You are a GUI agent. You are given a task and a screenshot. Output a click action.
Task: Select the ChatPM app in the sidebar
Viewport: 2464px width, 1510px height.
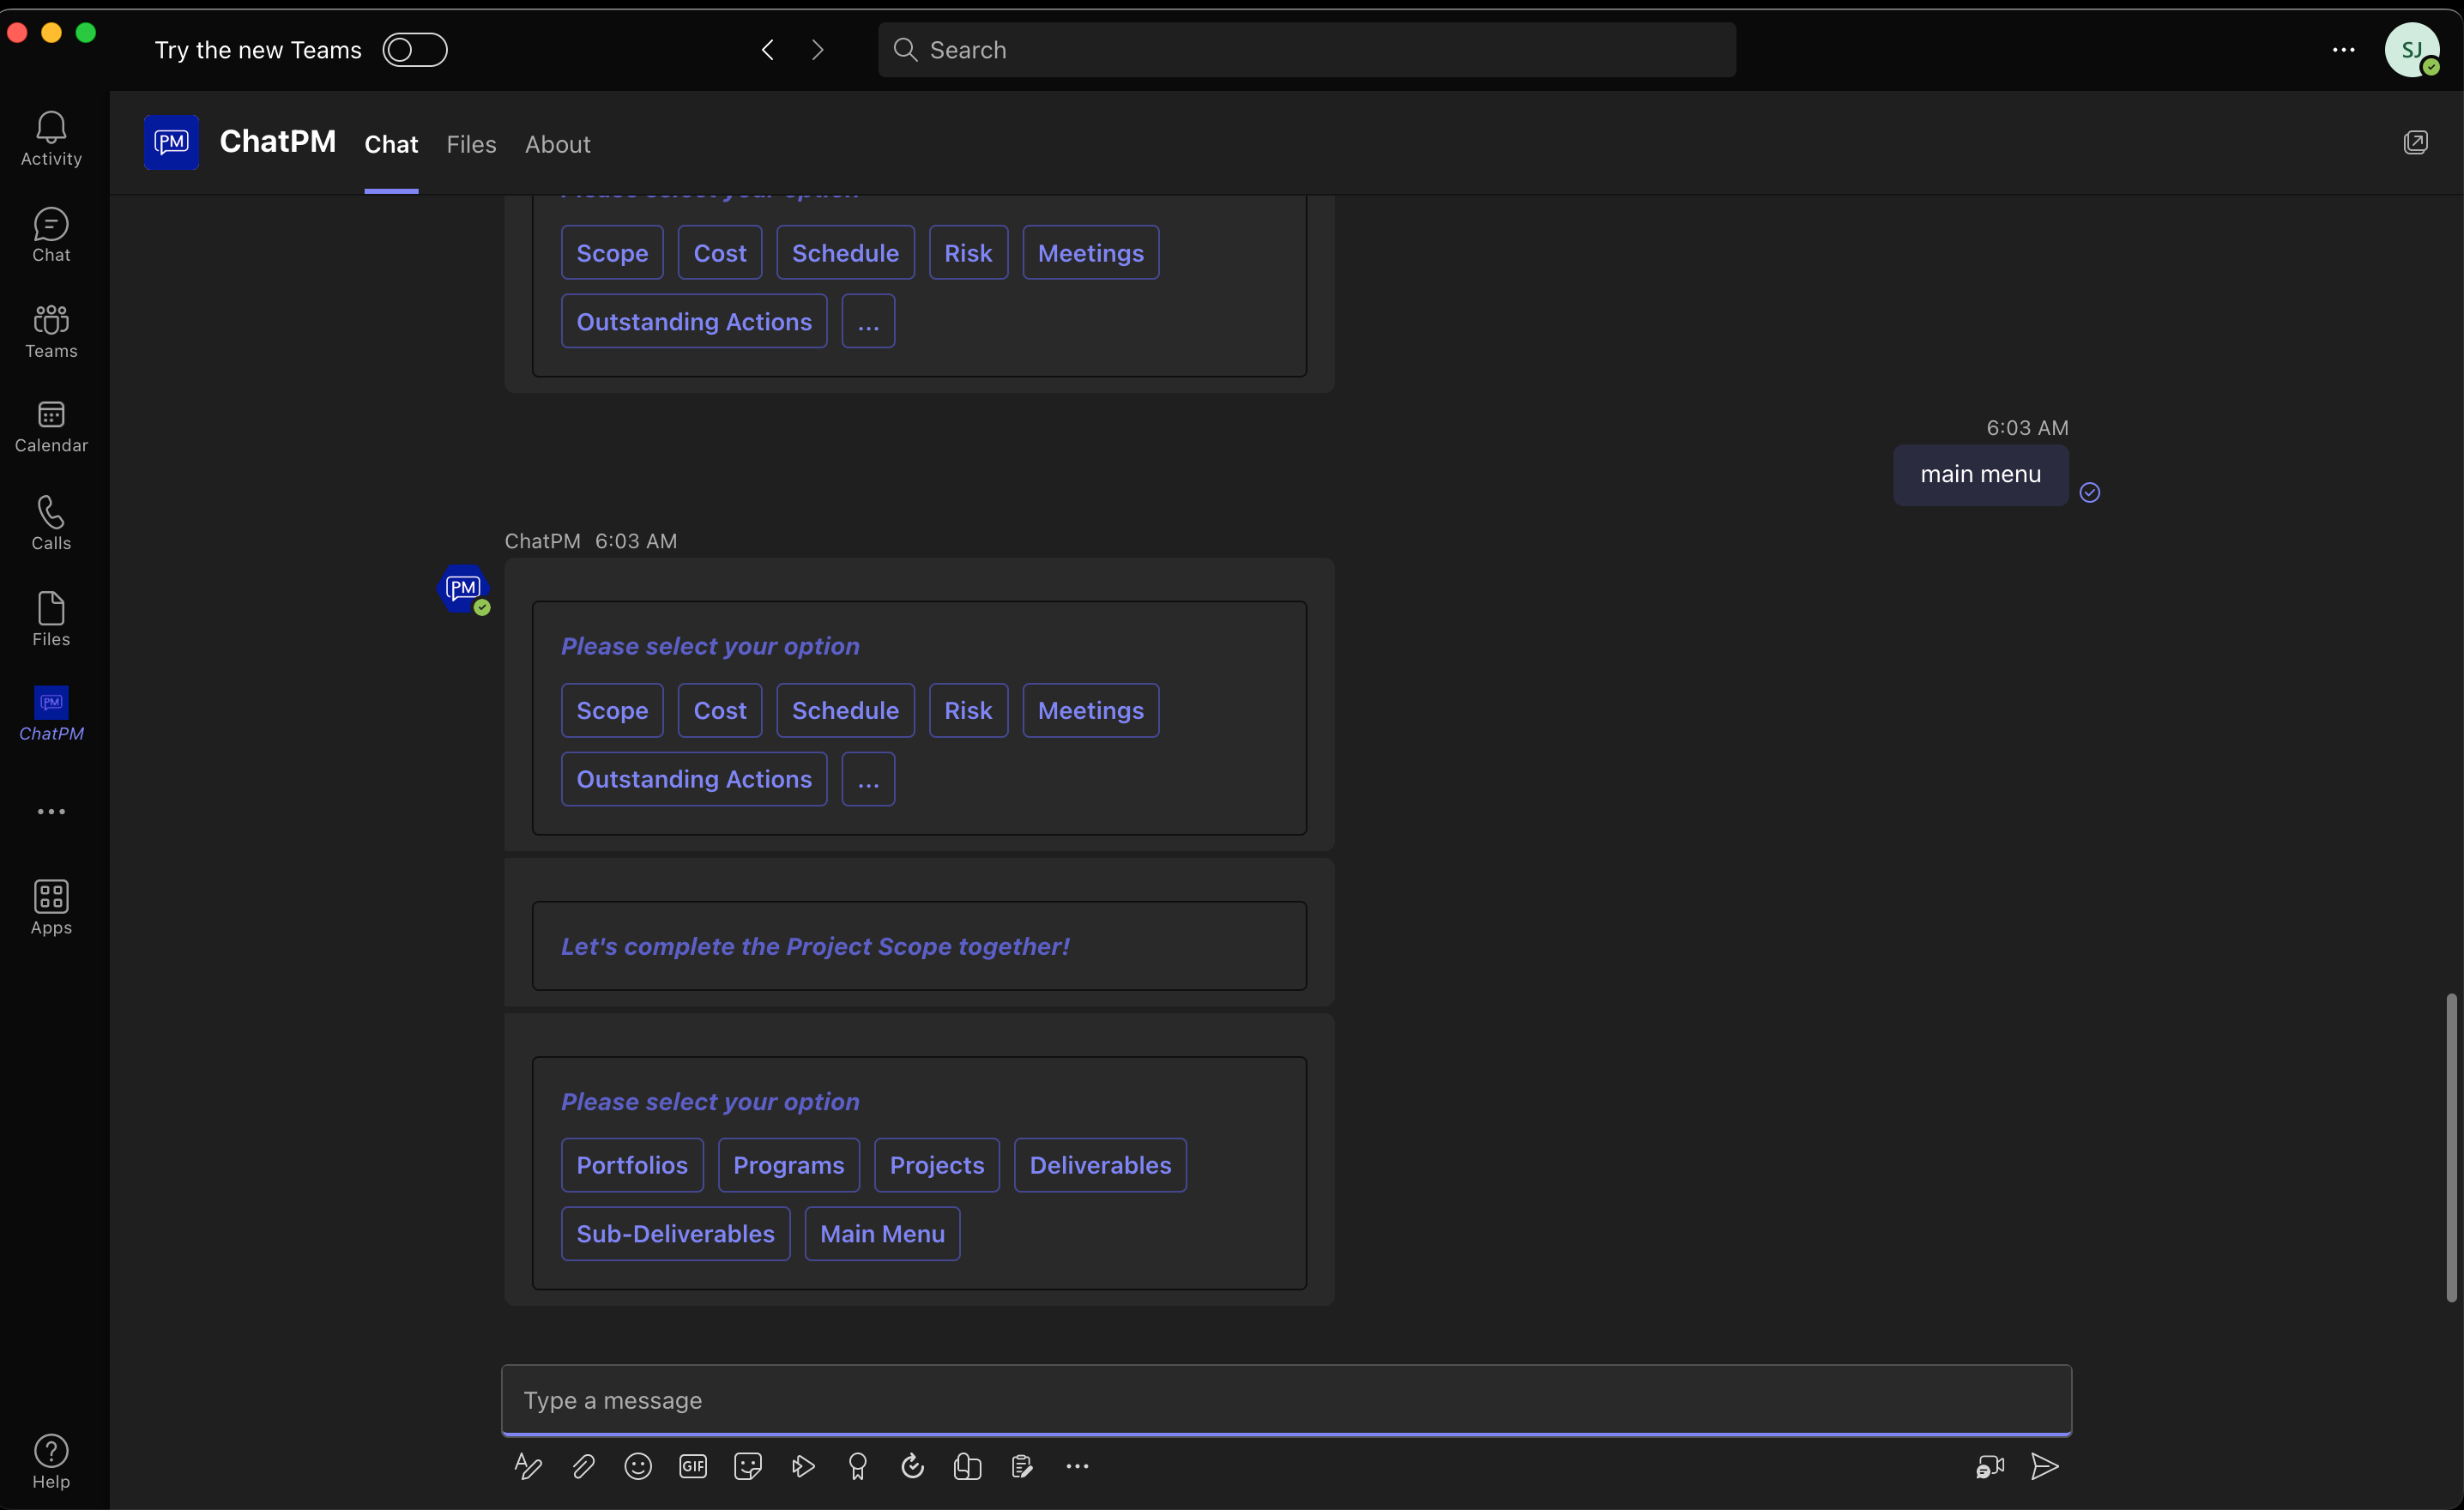point(51,714)
